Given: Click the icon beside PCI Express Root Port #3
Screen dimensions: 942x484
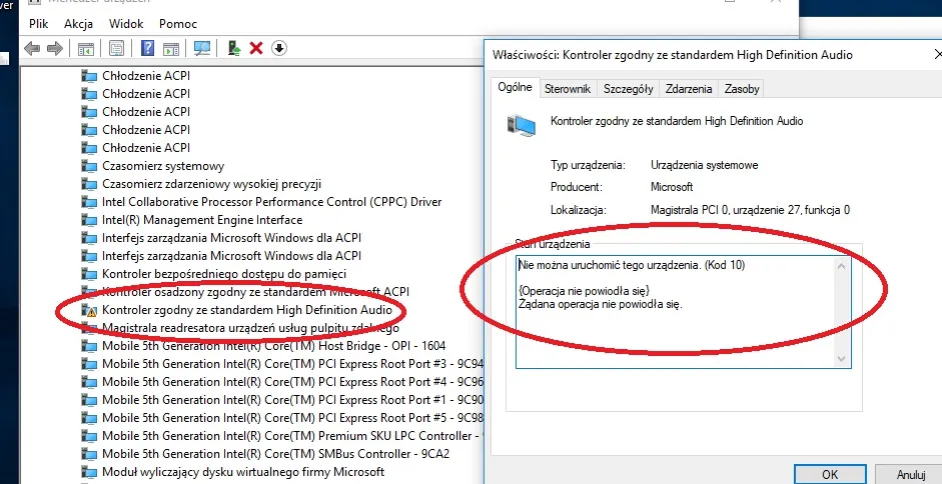Looking at the screenshot, I should [89, 365].
